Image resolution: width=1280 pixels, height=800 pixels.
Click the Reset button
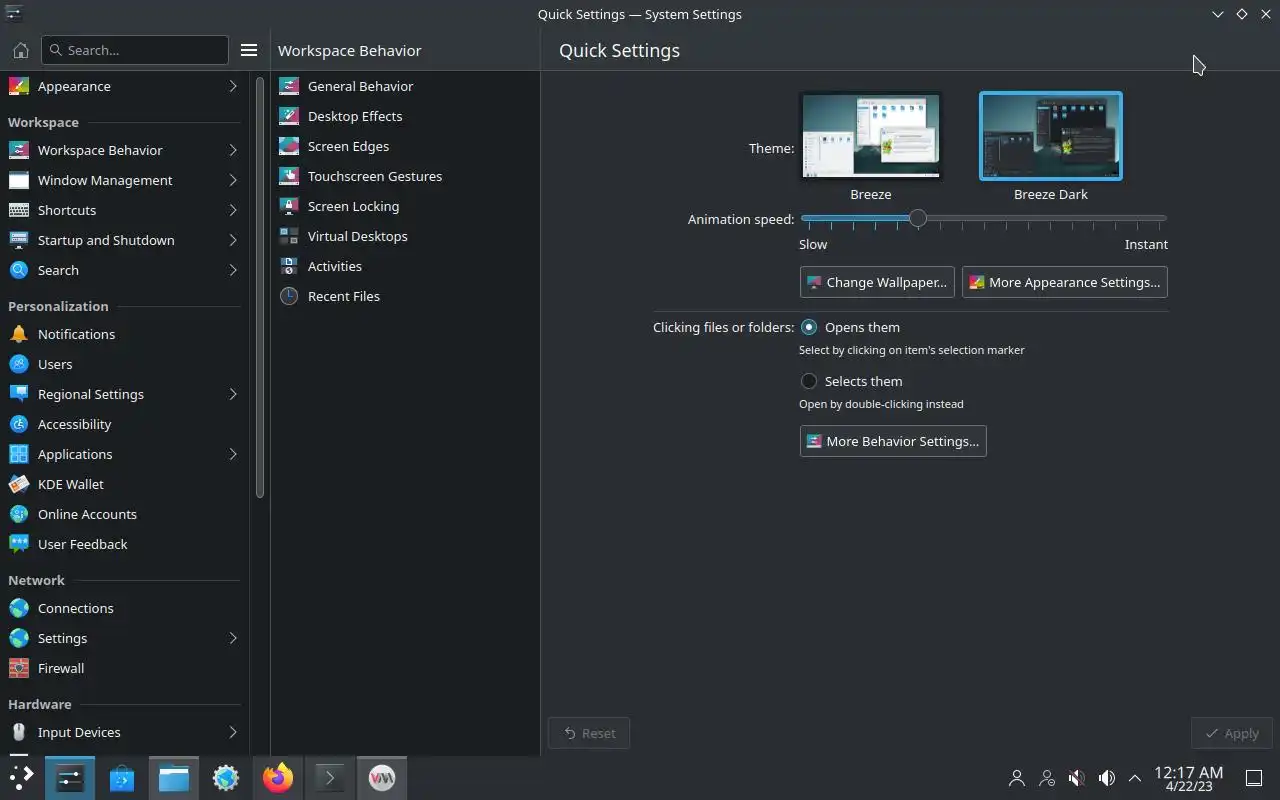point(589,733)
